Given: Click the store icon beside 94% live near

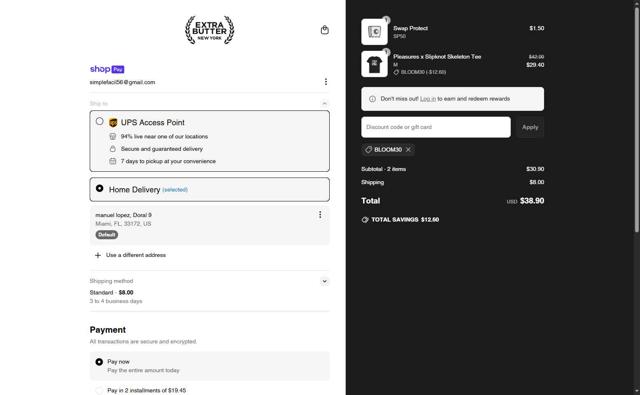Looking at the screenshot, I should [113, 136].
